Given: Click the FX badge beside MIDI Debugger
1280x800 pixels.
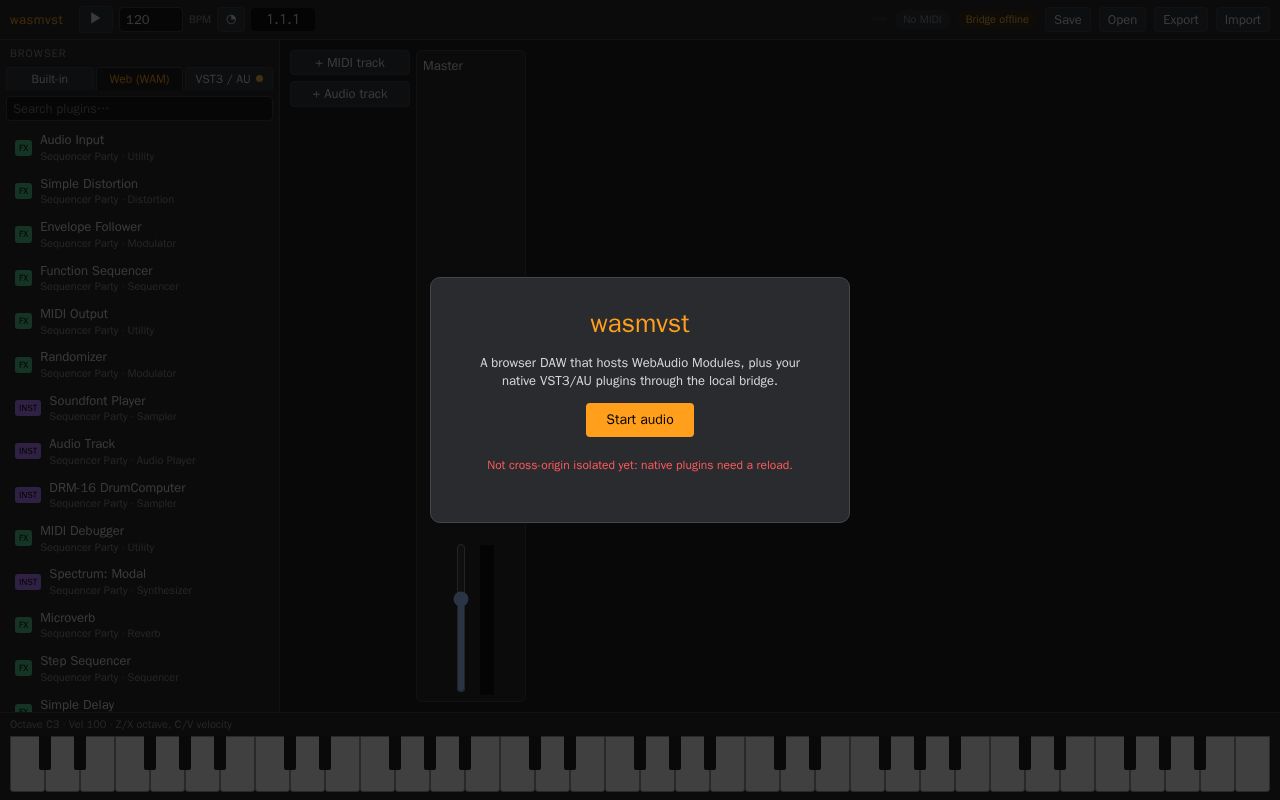Looking at the screenshot, I should coord(24,538).
